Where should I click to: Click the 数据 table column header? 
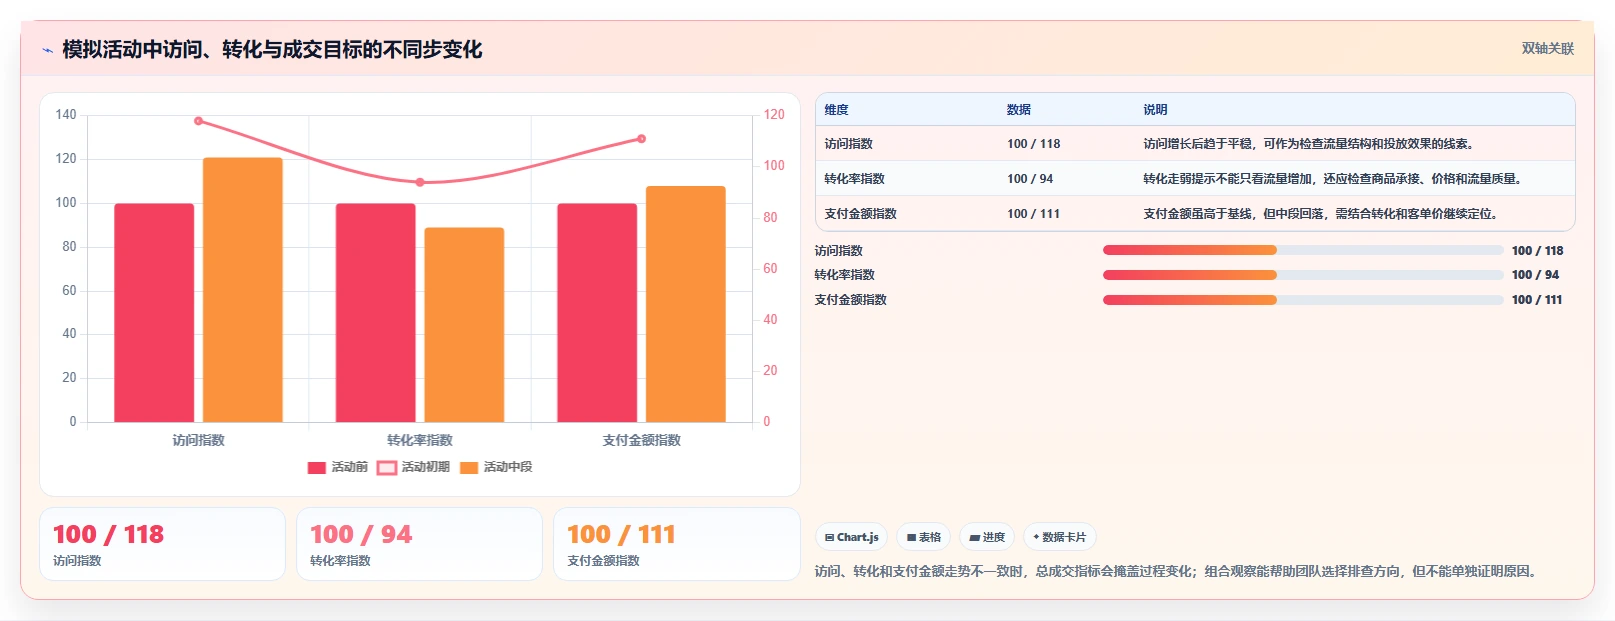click(x=1019, y=110)
